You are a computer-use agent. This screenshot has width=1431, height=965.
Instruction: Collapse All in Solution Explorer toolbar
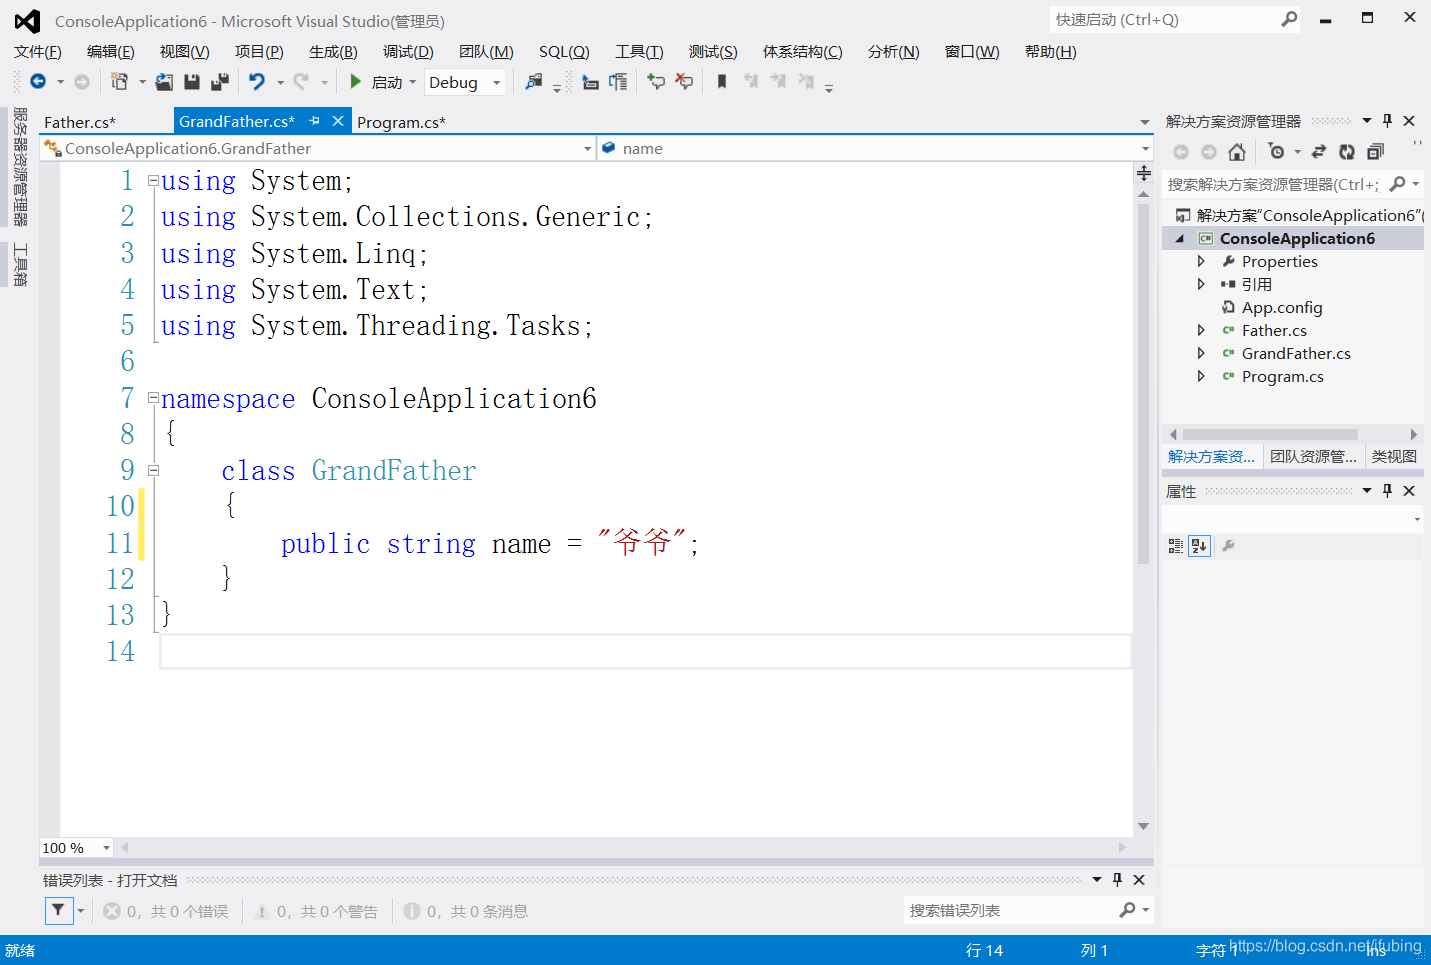1375,152
